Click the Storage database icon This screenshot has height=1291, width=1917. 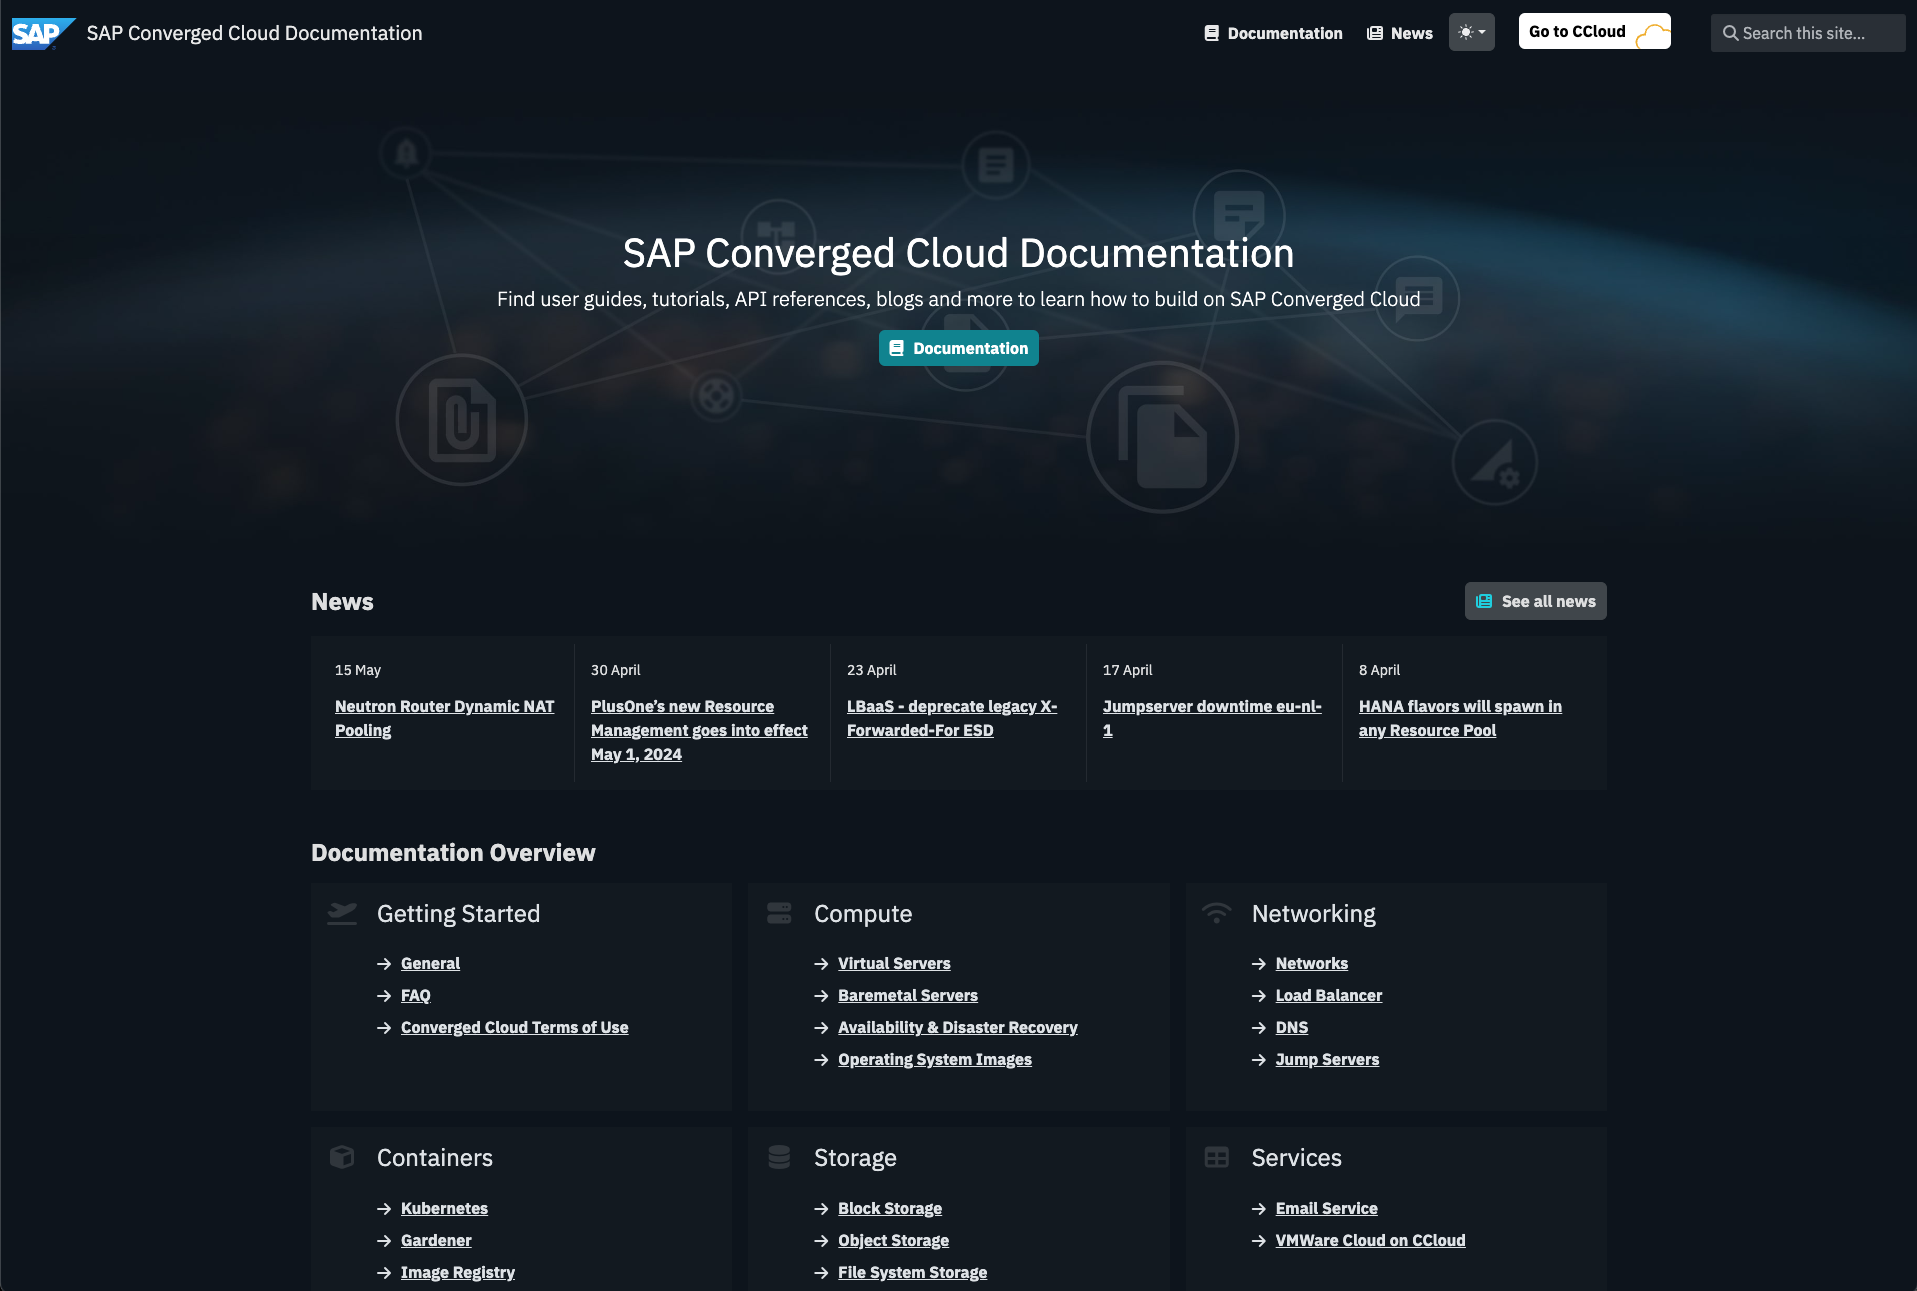point(779,1157)
